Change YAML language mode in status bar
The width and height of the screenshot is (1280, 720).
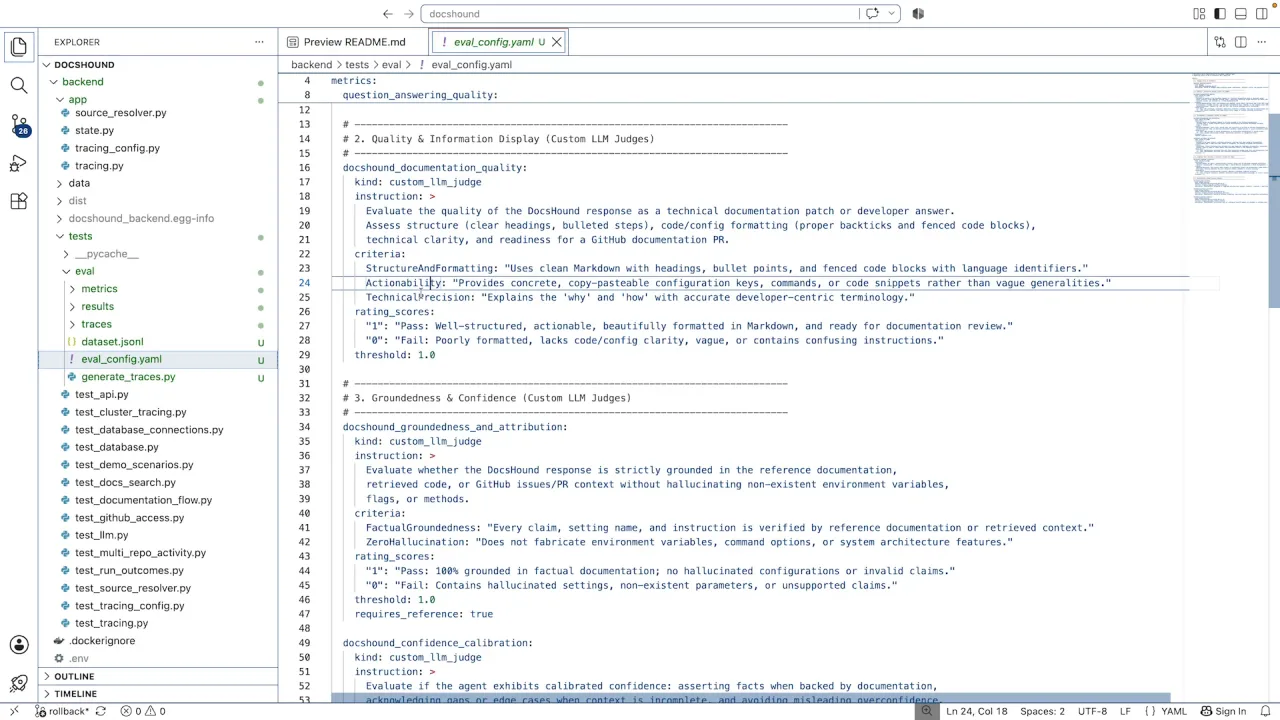[1173, 711]
